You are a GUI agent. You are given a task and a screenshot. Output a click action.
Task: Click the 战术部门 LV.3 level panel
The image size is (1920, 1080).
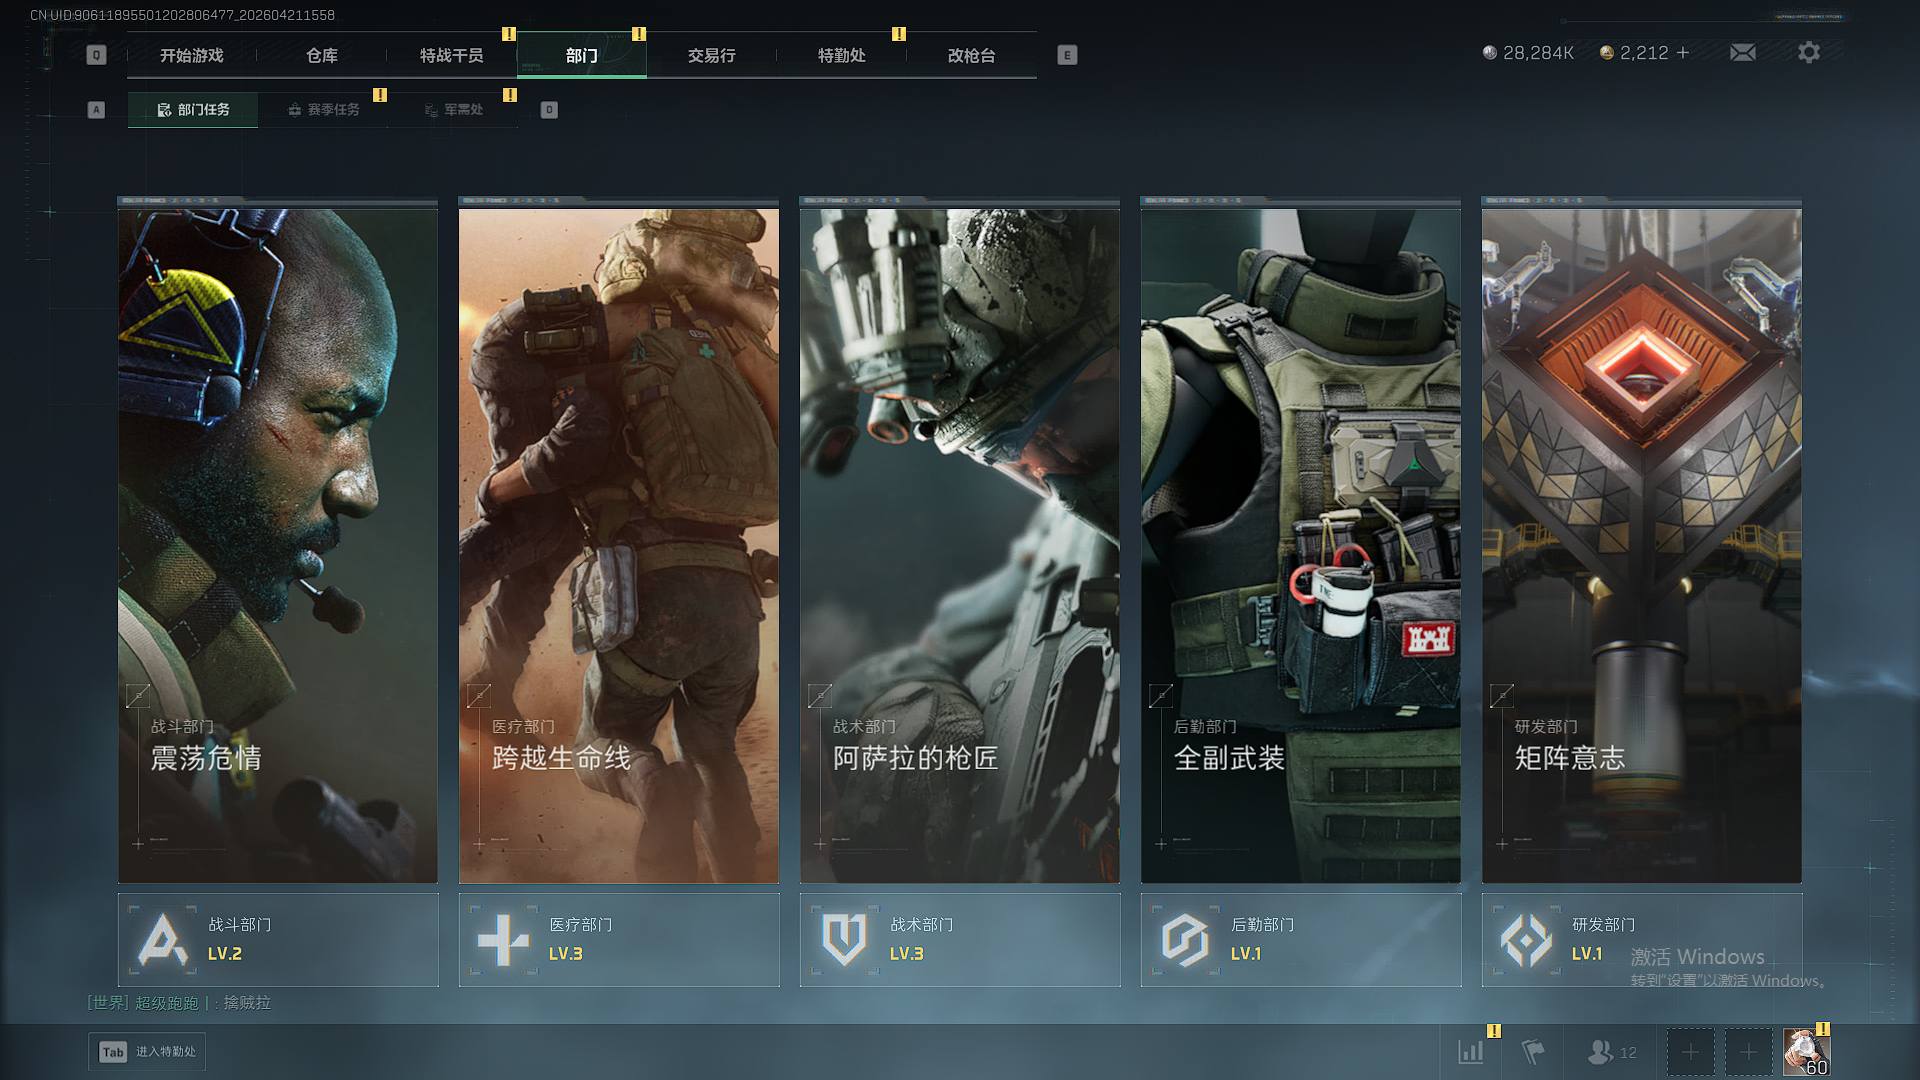pos(959,939)
